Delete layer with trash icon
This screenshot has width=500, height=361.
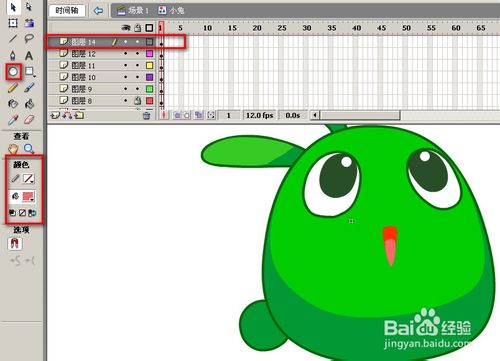click(x=147, y=116)
